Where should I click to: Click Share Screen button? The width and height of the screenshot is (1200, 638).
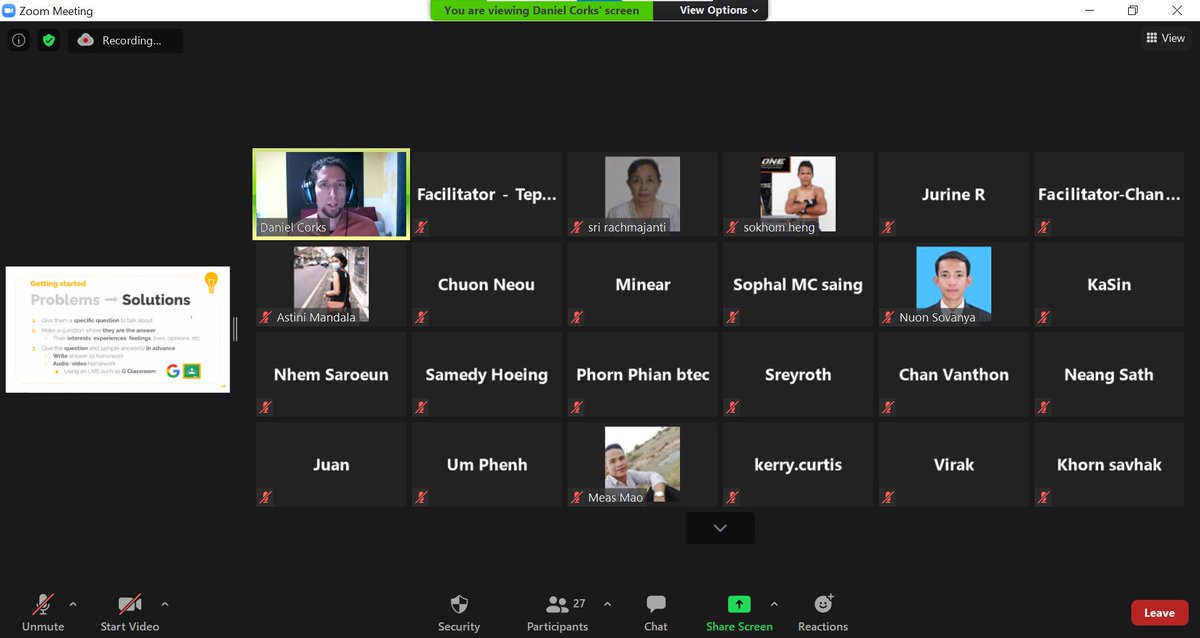pos(739,612)
